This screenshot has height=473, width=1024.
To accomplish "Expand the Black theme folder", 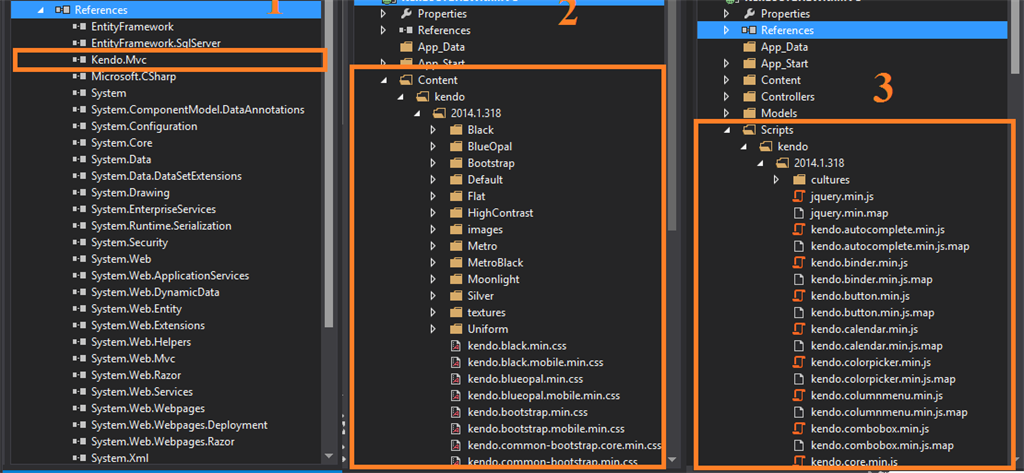I will (x=433, y=130).
